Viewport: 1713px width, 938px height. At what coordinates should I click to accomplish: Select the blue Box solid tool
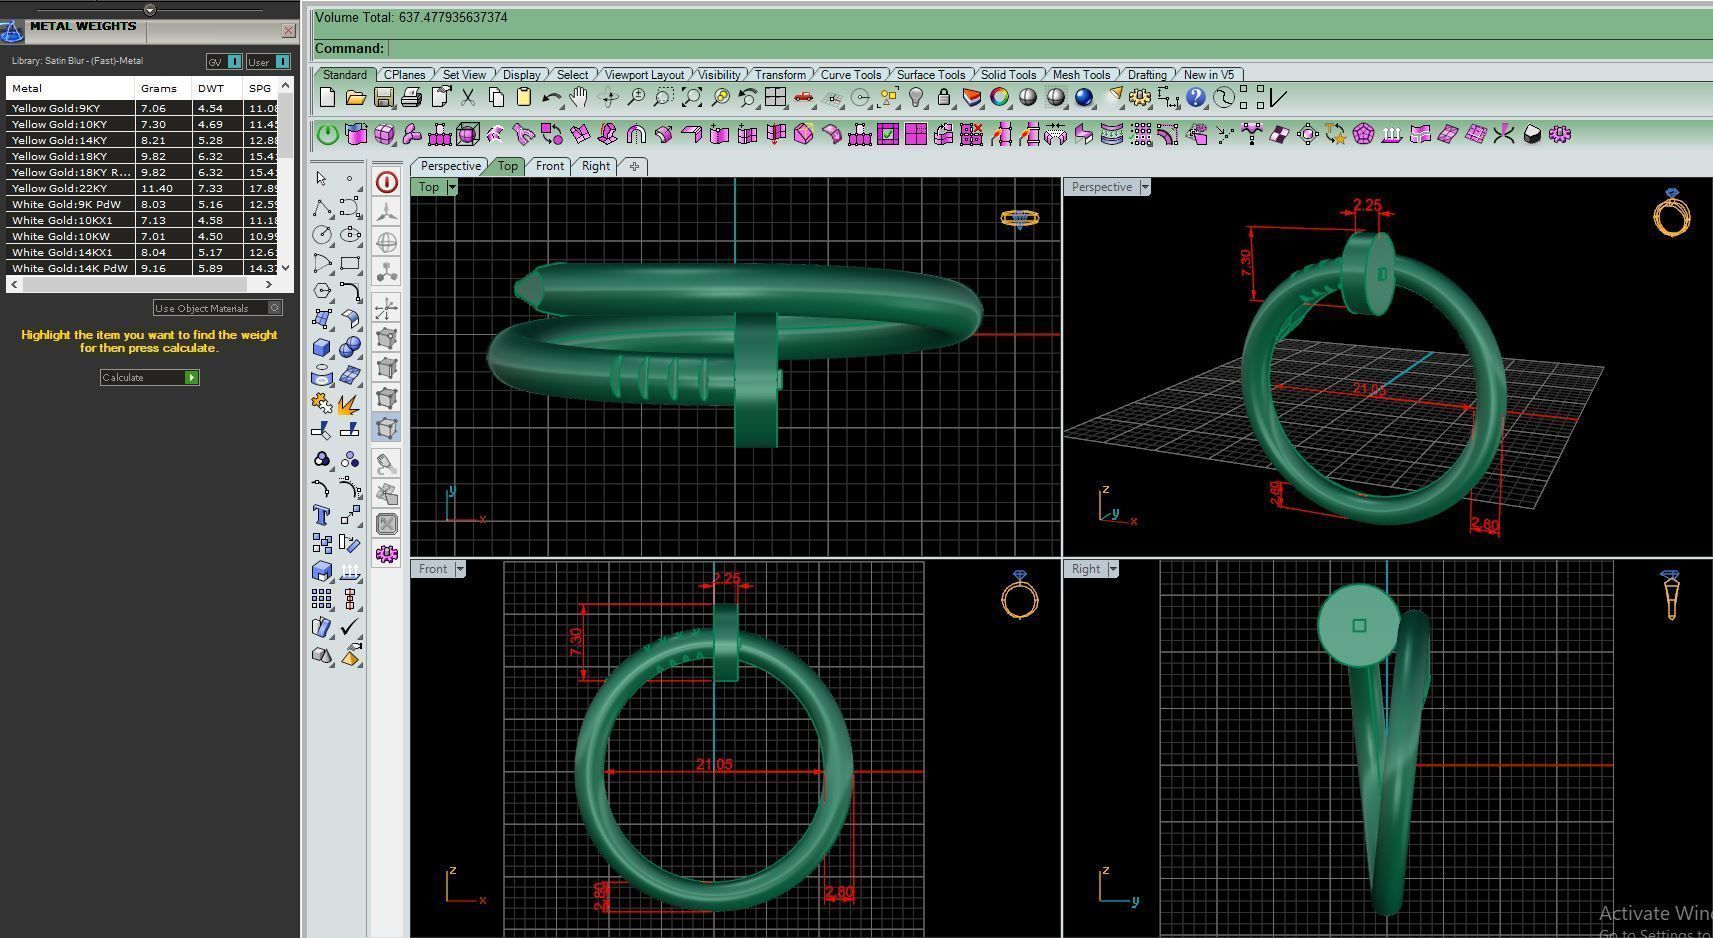(x=321, y=348)
